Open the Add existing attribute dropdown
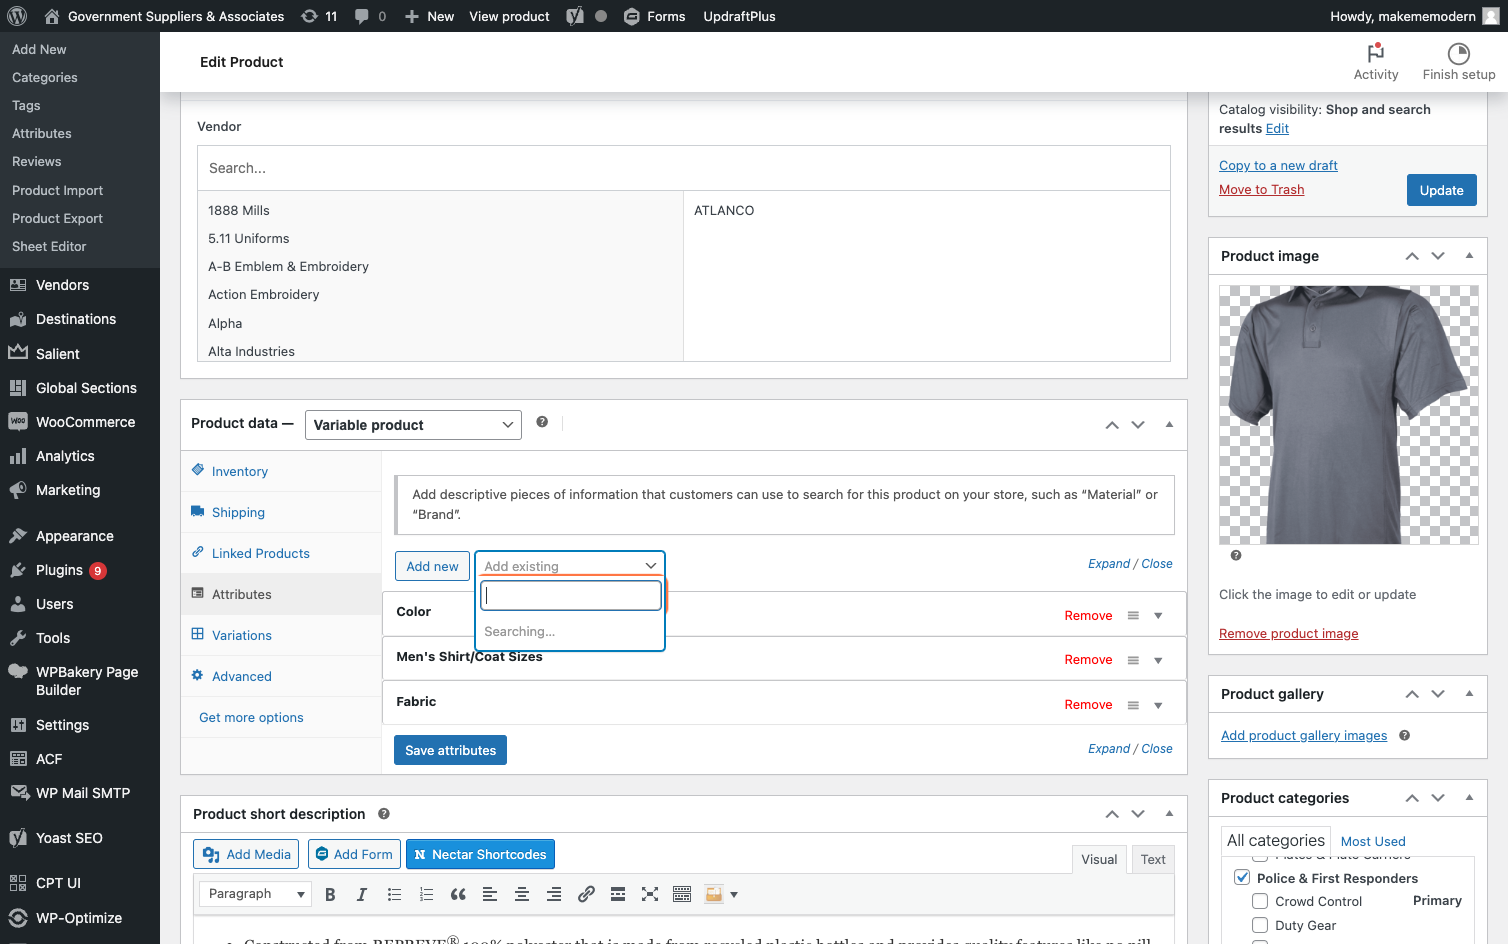 570,566
